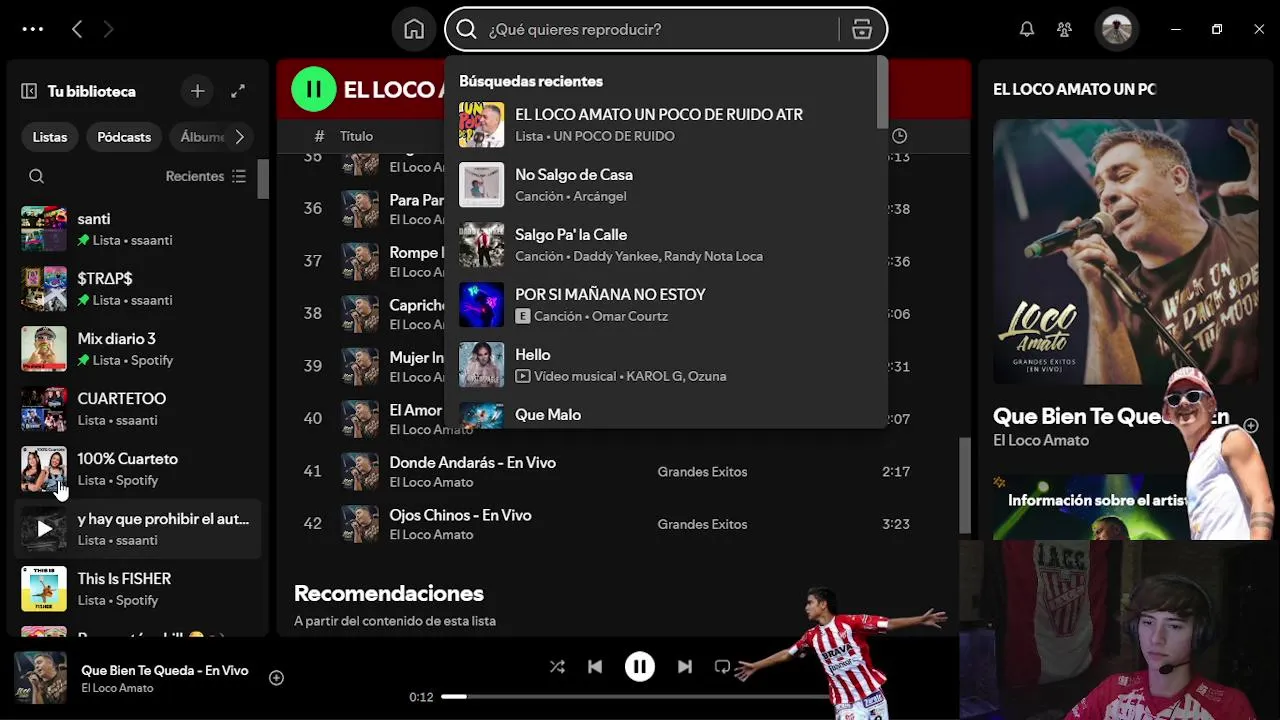Select recent search Salgo Pa' la Calle
Viewport: 1280px width, 720px height.
coord(663,244)
